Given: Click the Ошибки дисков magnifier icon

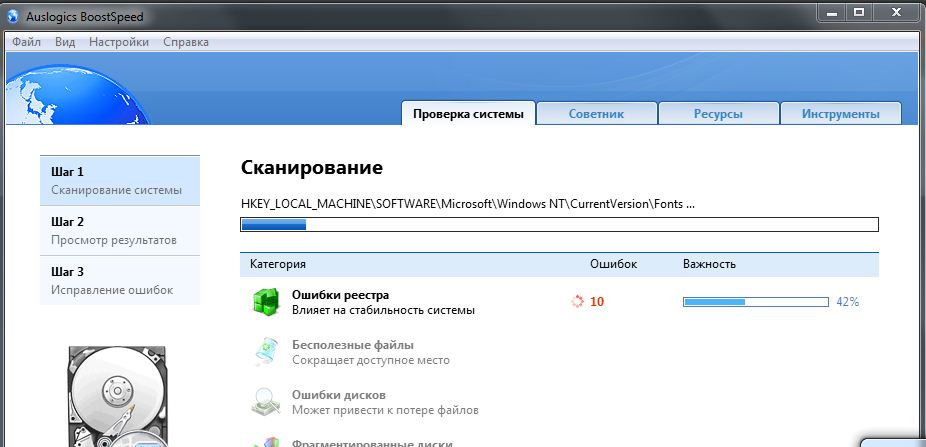Looking at the screenshot, I should click(x=266, y=402).
